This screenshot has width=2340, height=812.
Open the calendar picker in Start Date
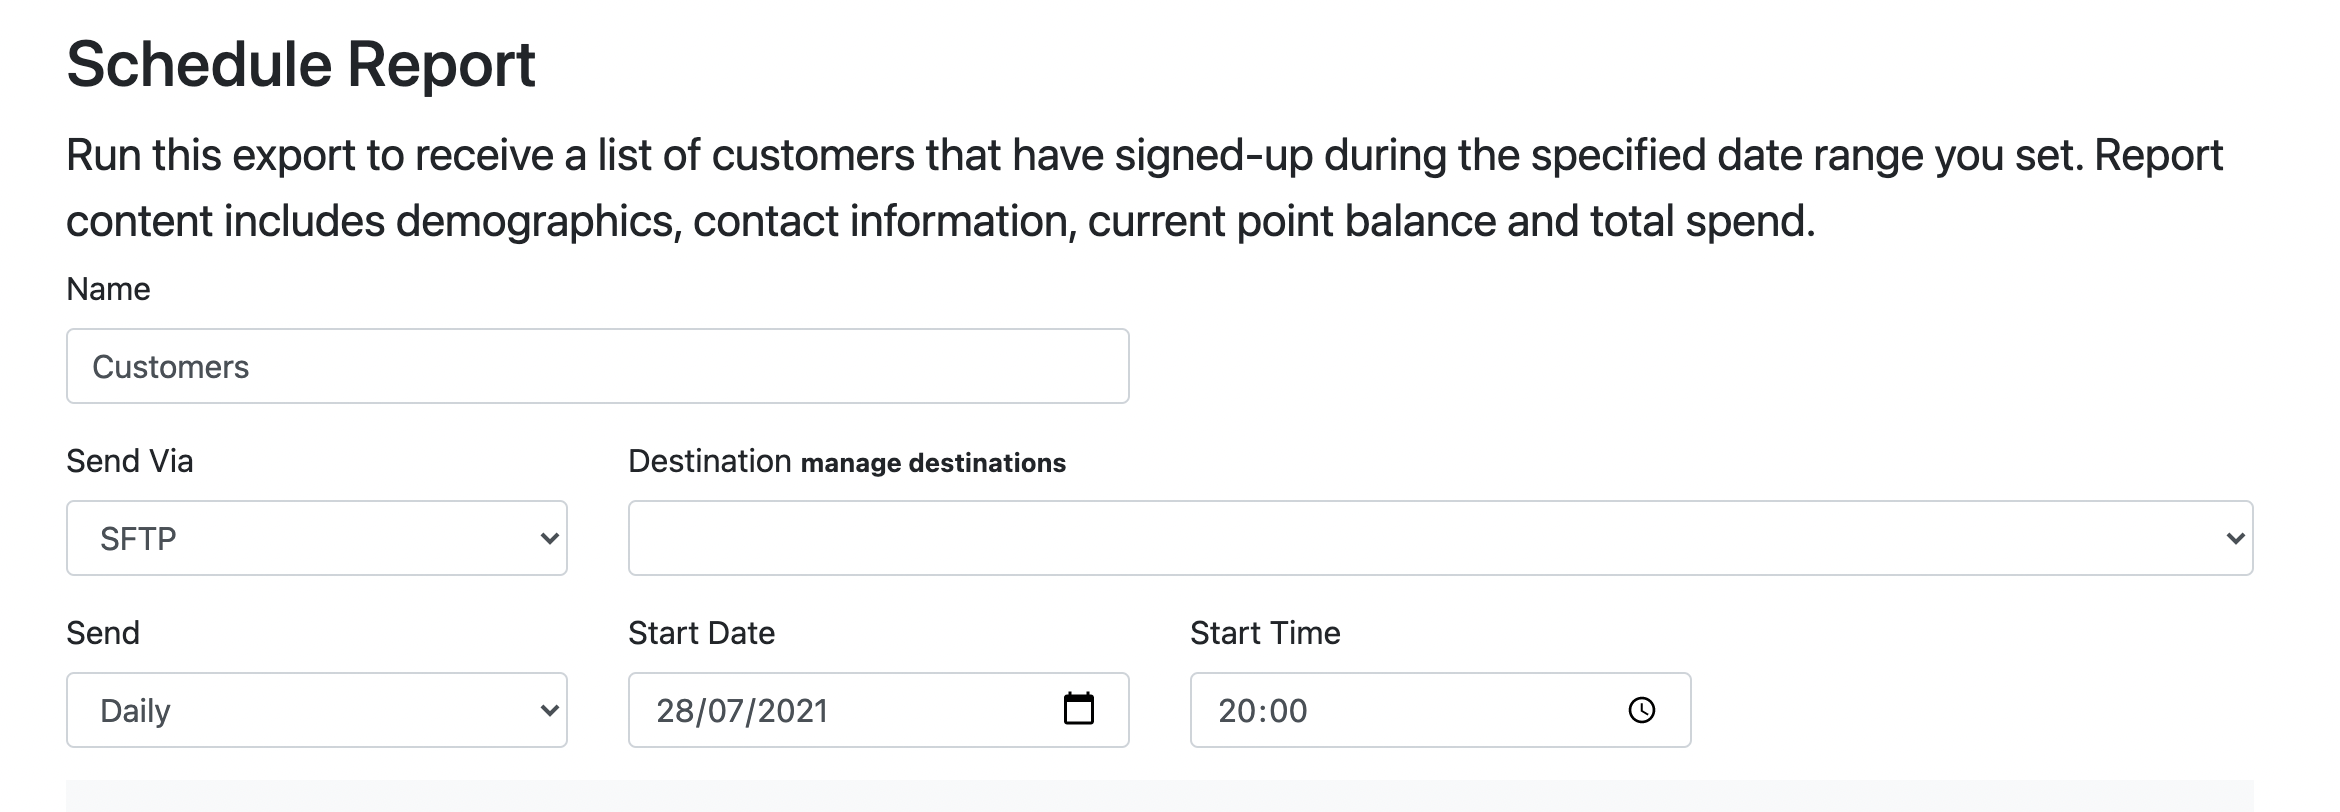[x=1078, y=709]
